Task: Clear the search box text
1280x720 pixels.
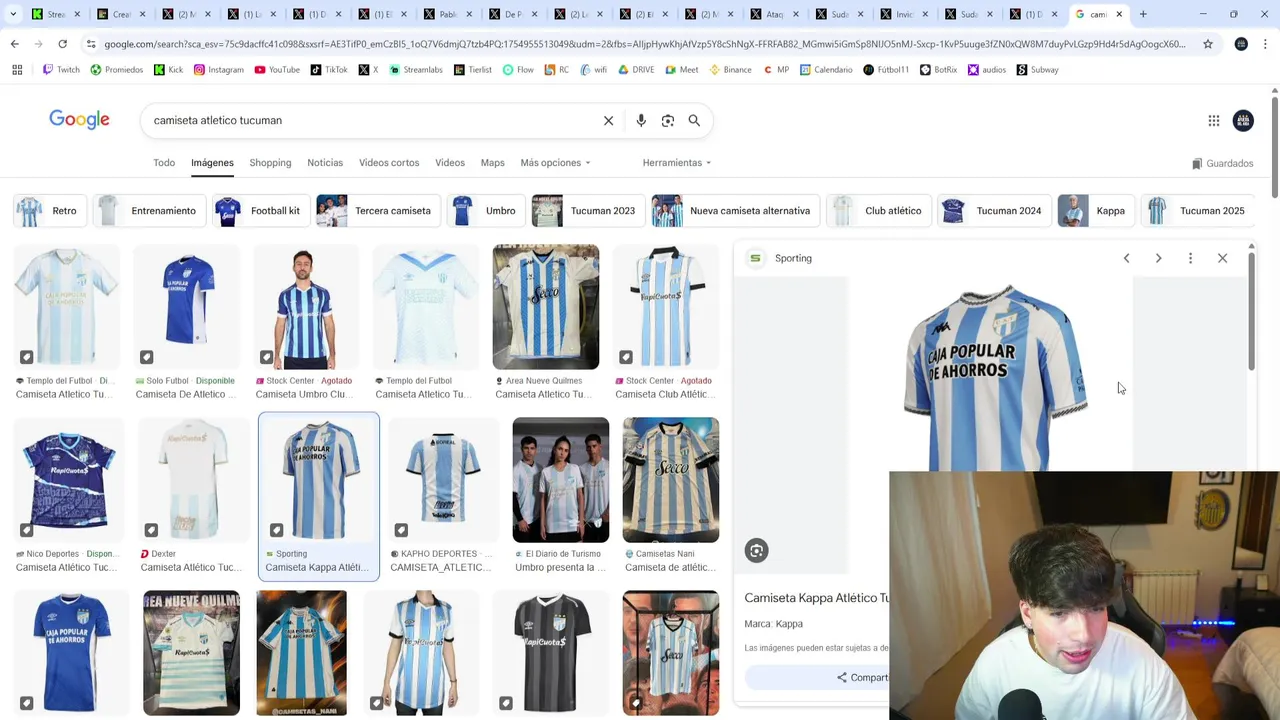Action: [608, 120]
